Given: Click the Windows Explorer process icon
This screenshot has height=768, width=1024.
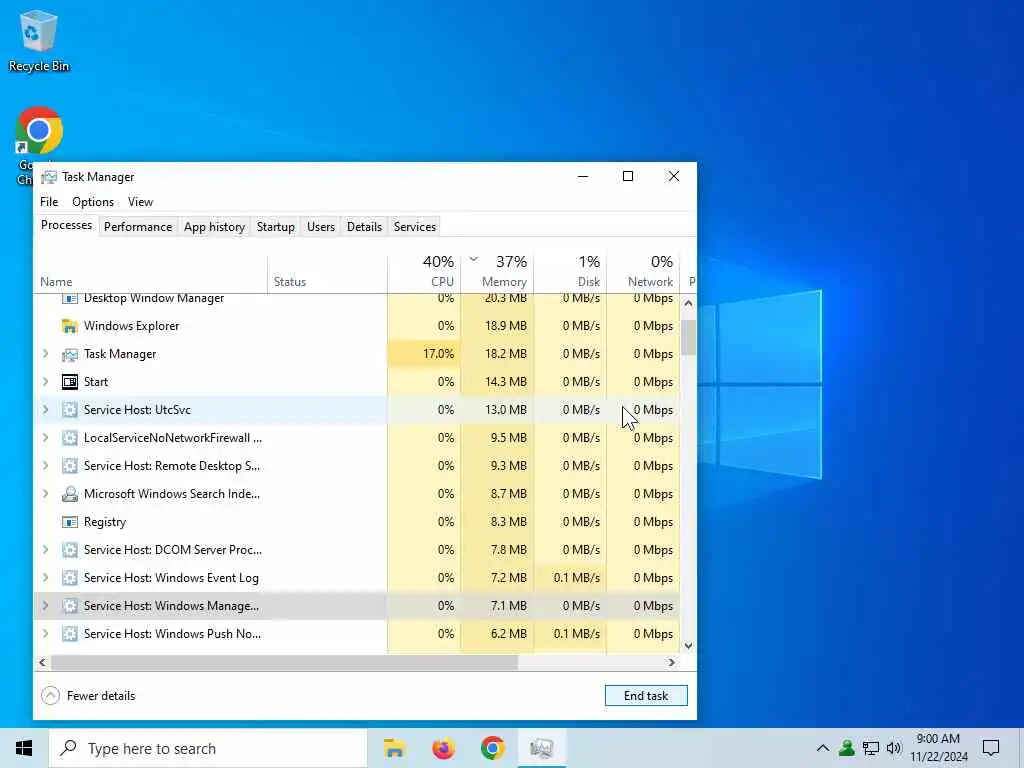Looking at the screenshot, I should click(70, 326).
